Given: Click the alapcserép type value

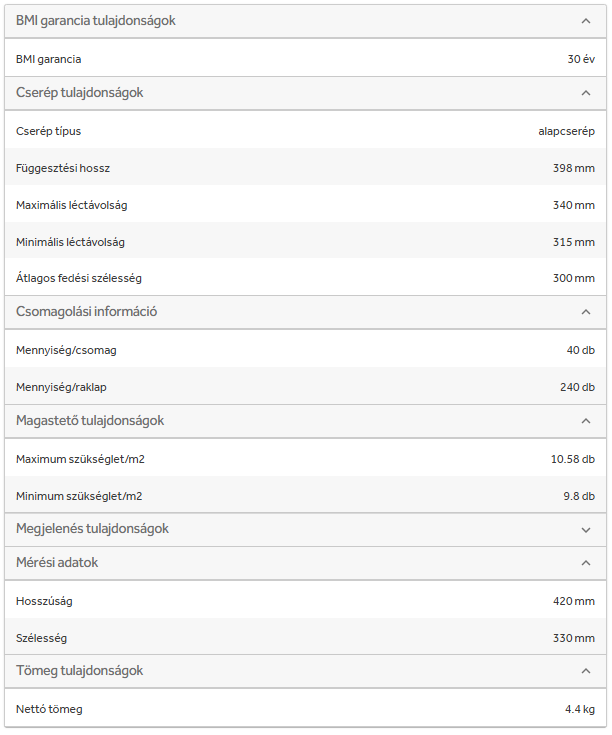Looking at the screenshot, I should click(566, 131).
